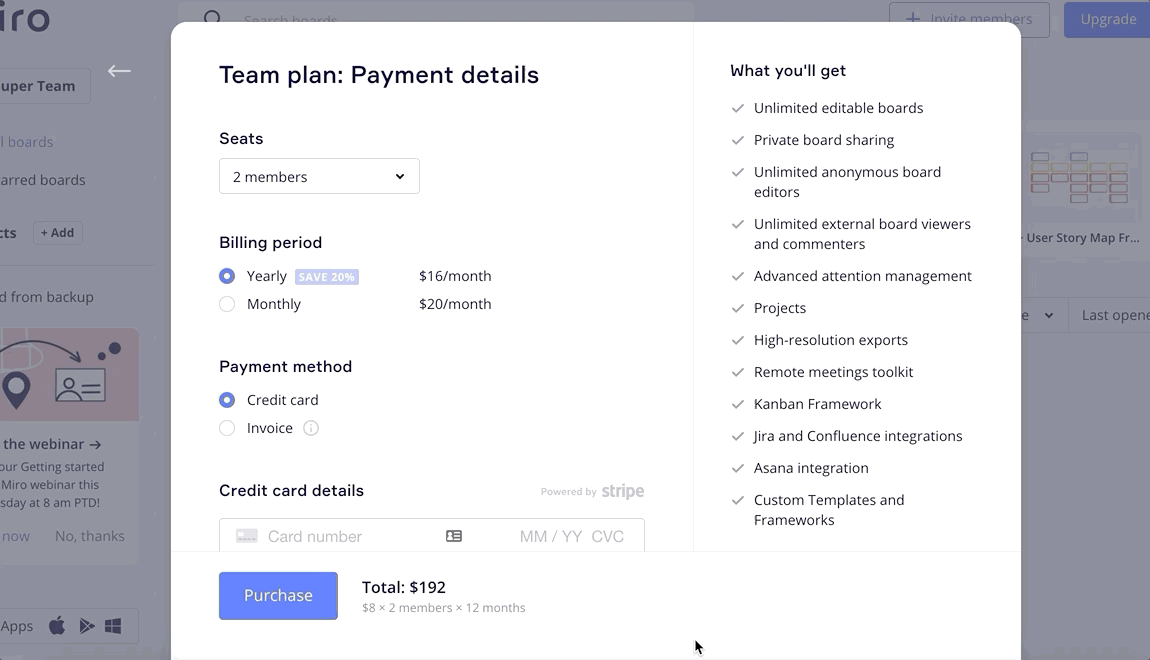Choose Invoice as payment method

tap(227, 428)
